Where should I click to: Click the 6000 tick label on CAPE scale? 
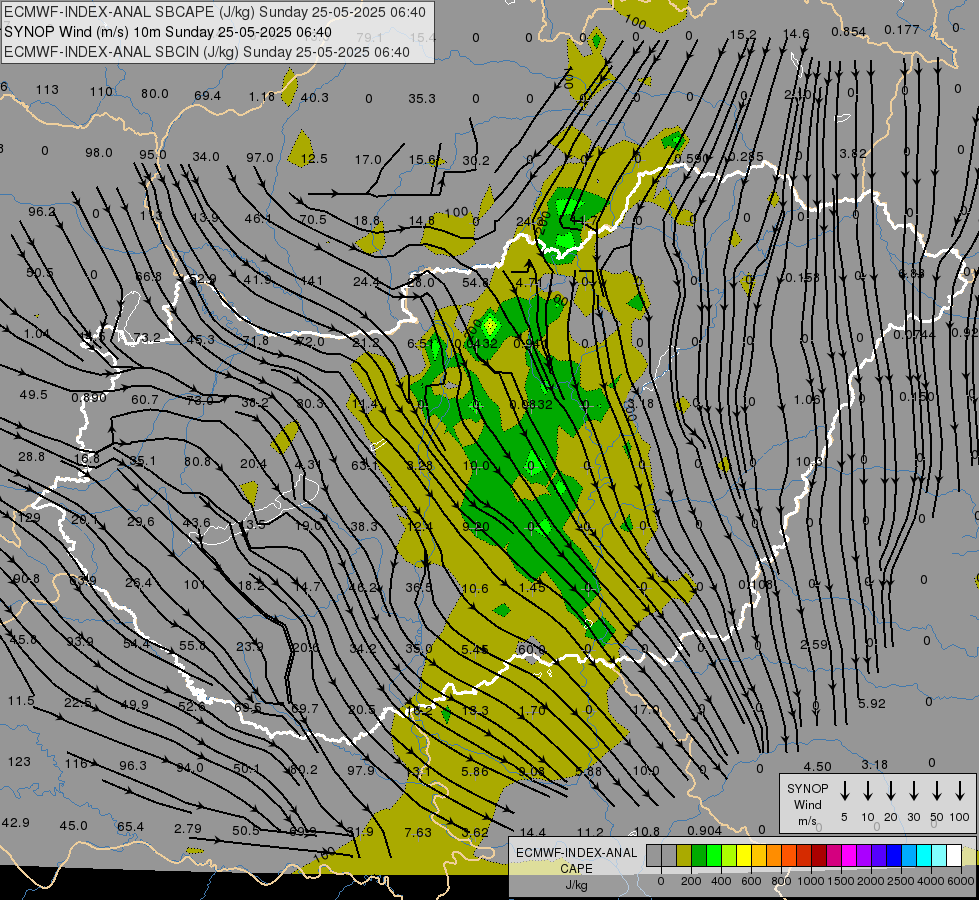click(962, 881)
